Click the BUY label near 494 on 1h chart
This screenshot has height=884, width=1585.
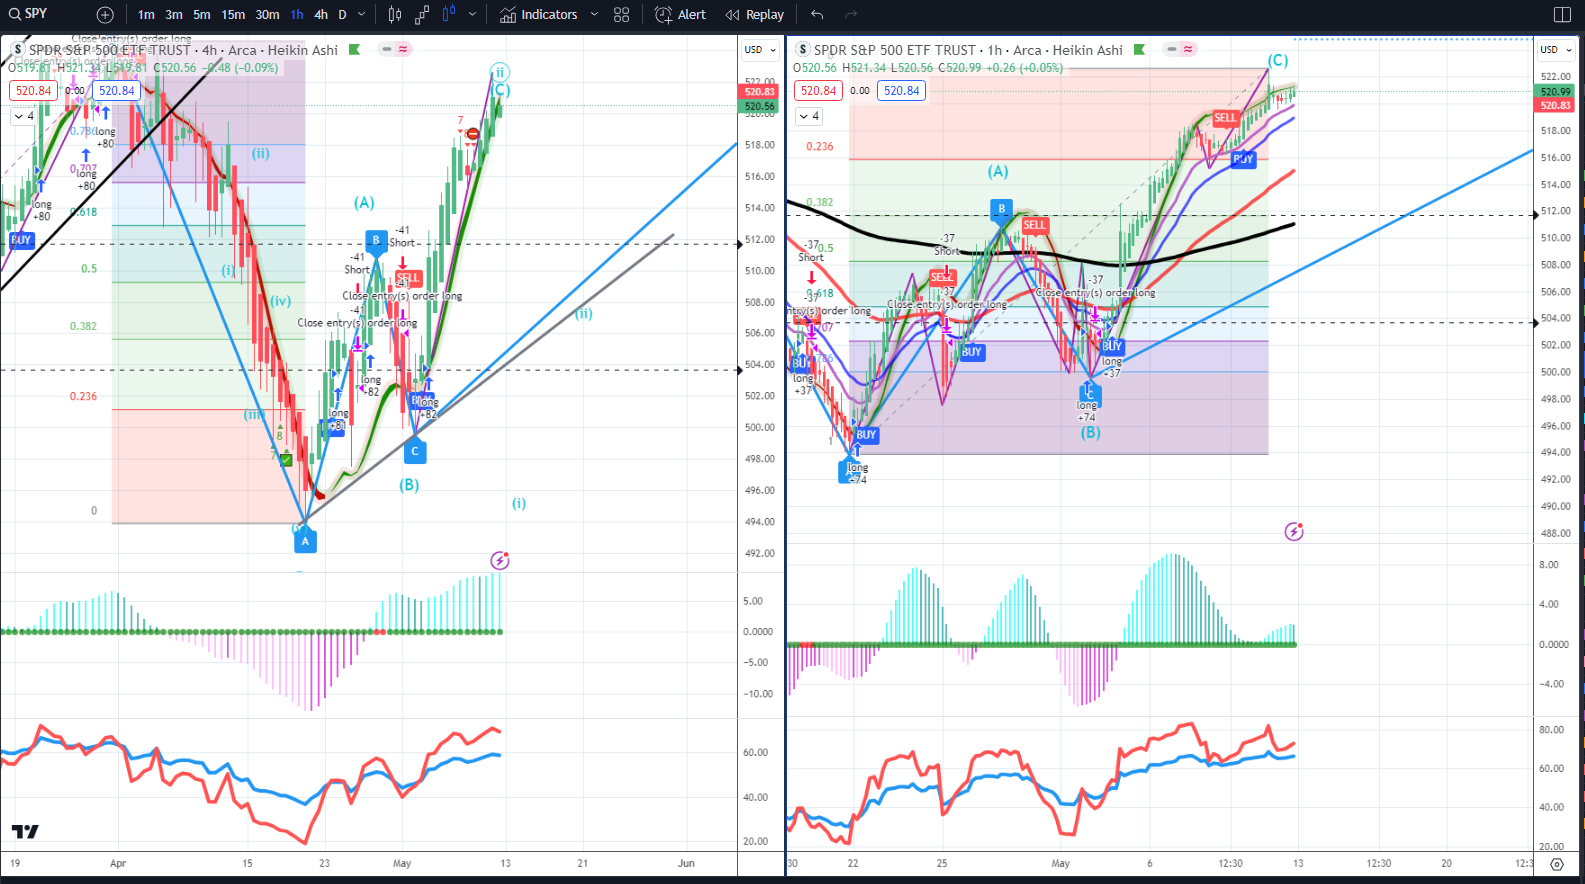pyautogui.click(x=866, y=435)
